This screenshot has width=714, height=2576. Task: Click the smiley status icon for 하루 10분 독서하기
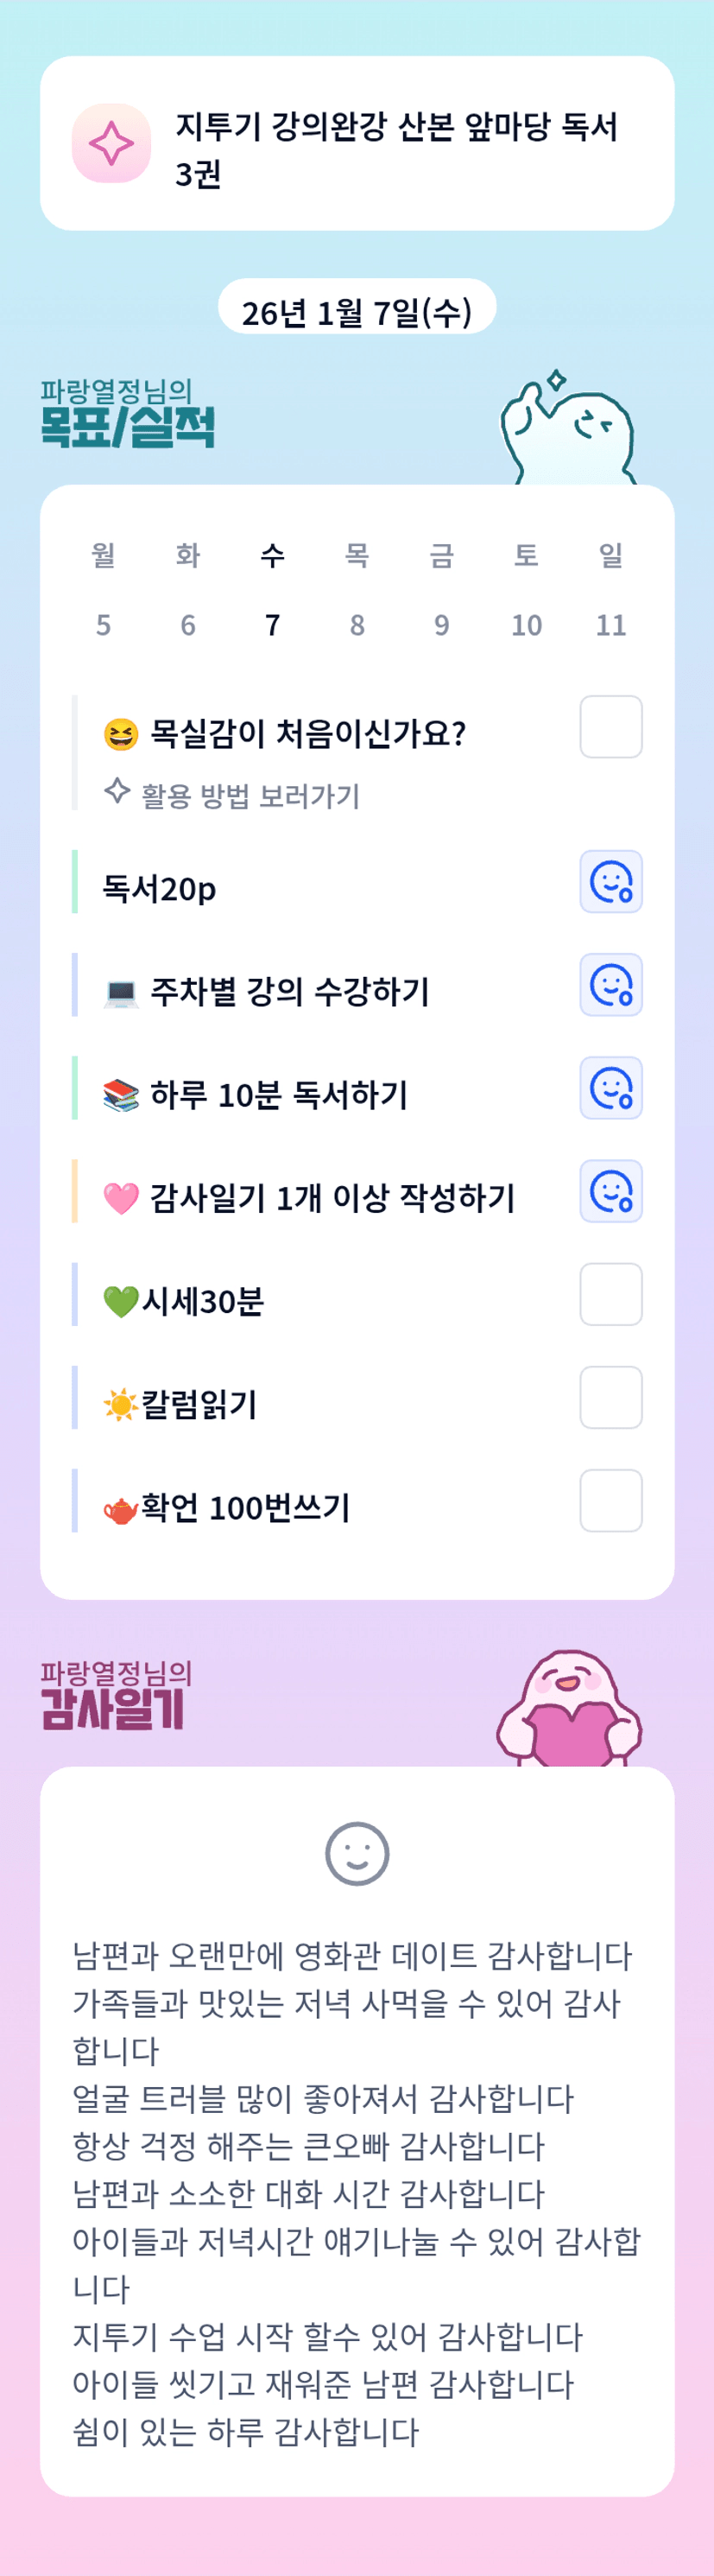(x=611, y=1088)
